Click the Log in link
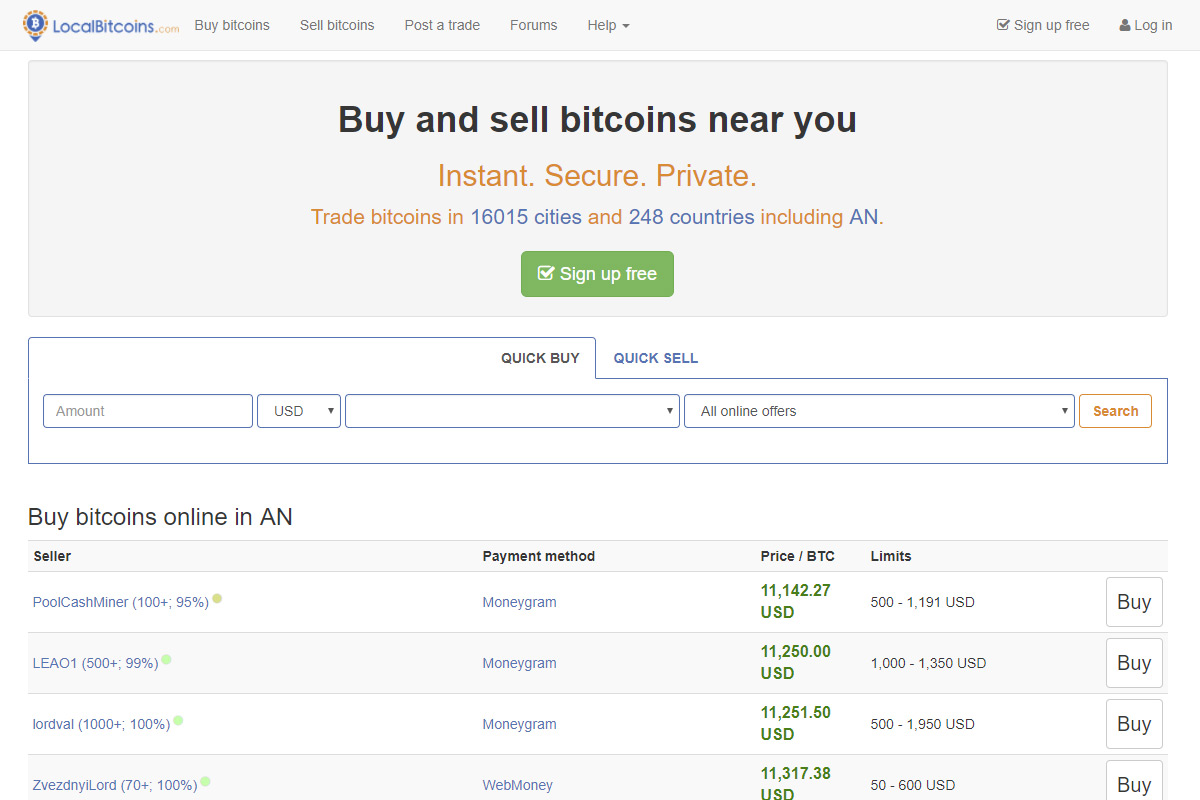Viewport: 1200px width, 800px height. pyautogui.click(x=1146, y=25)
